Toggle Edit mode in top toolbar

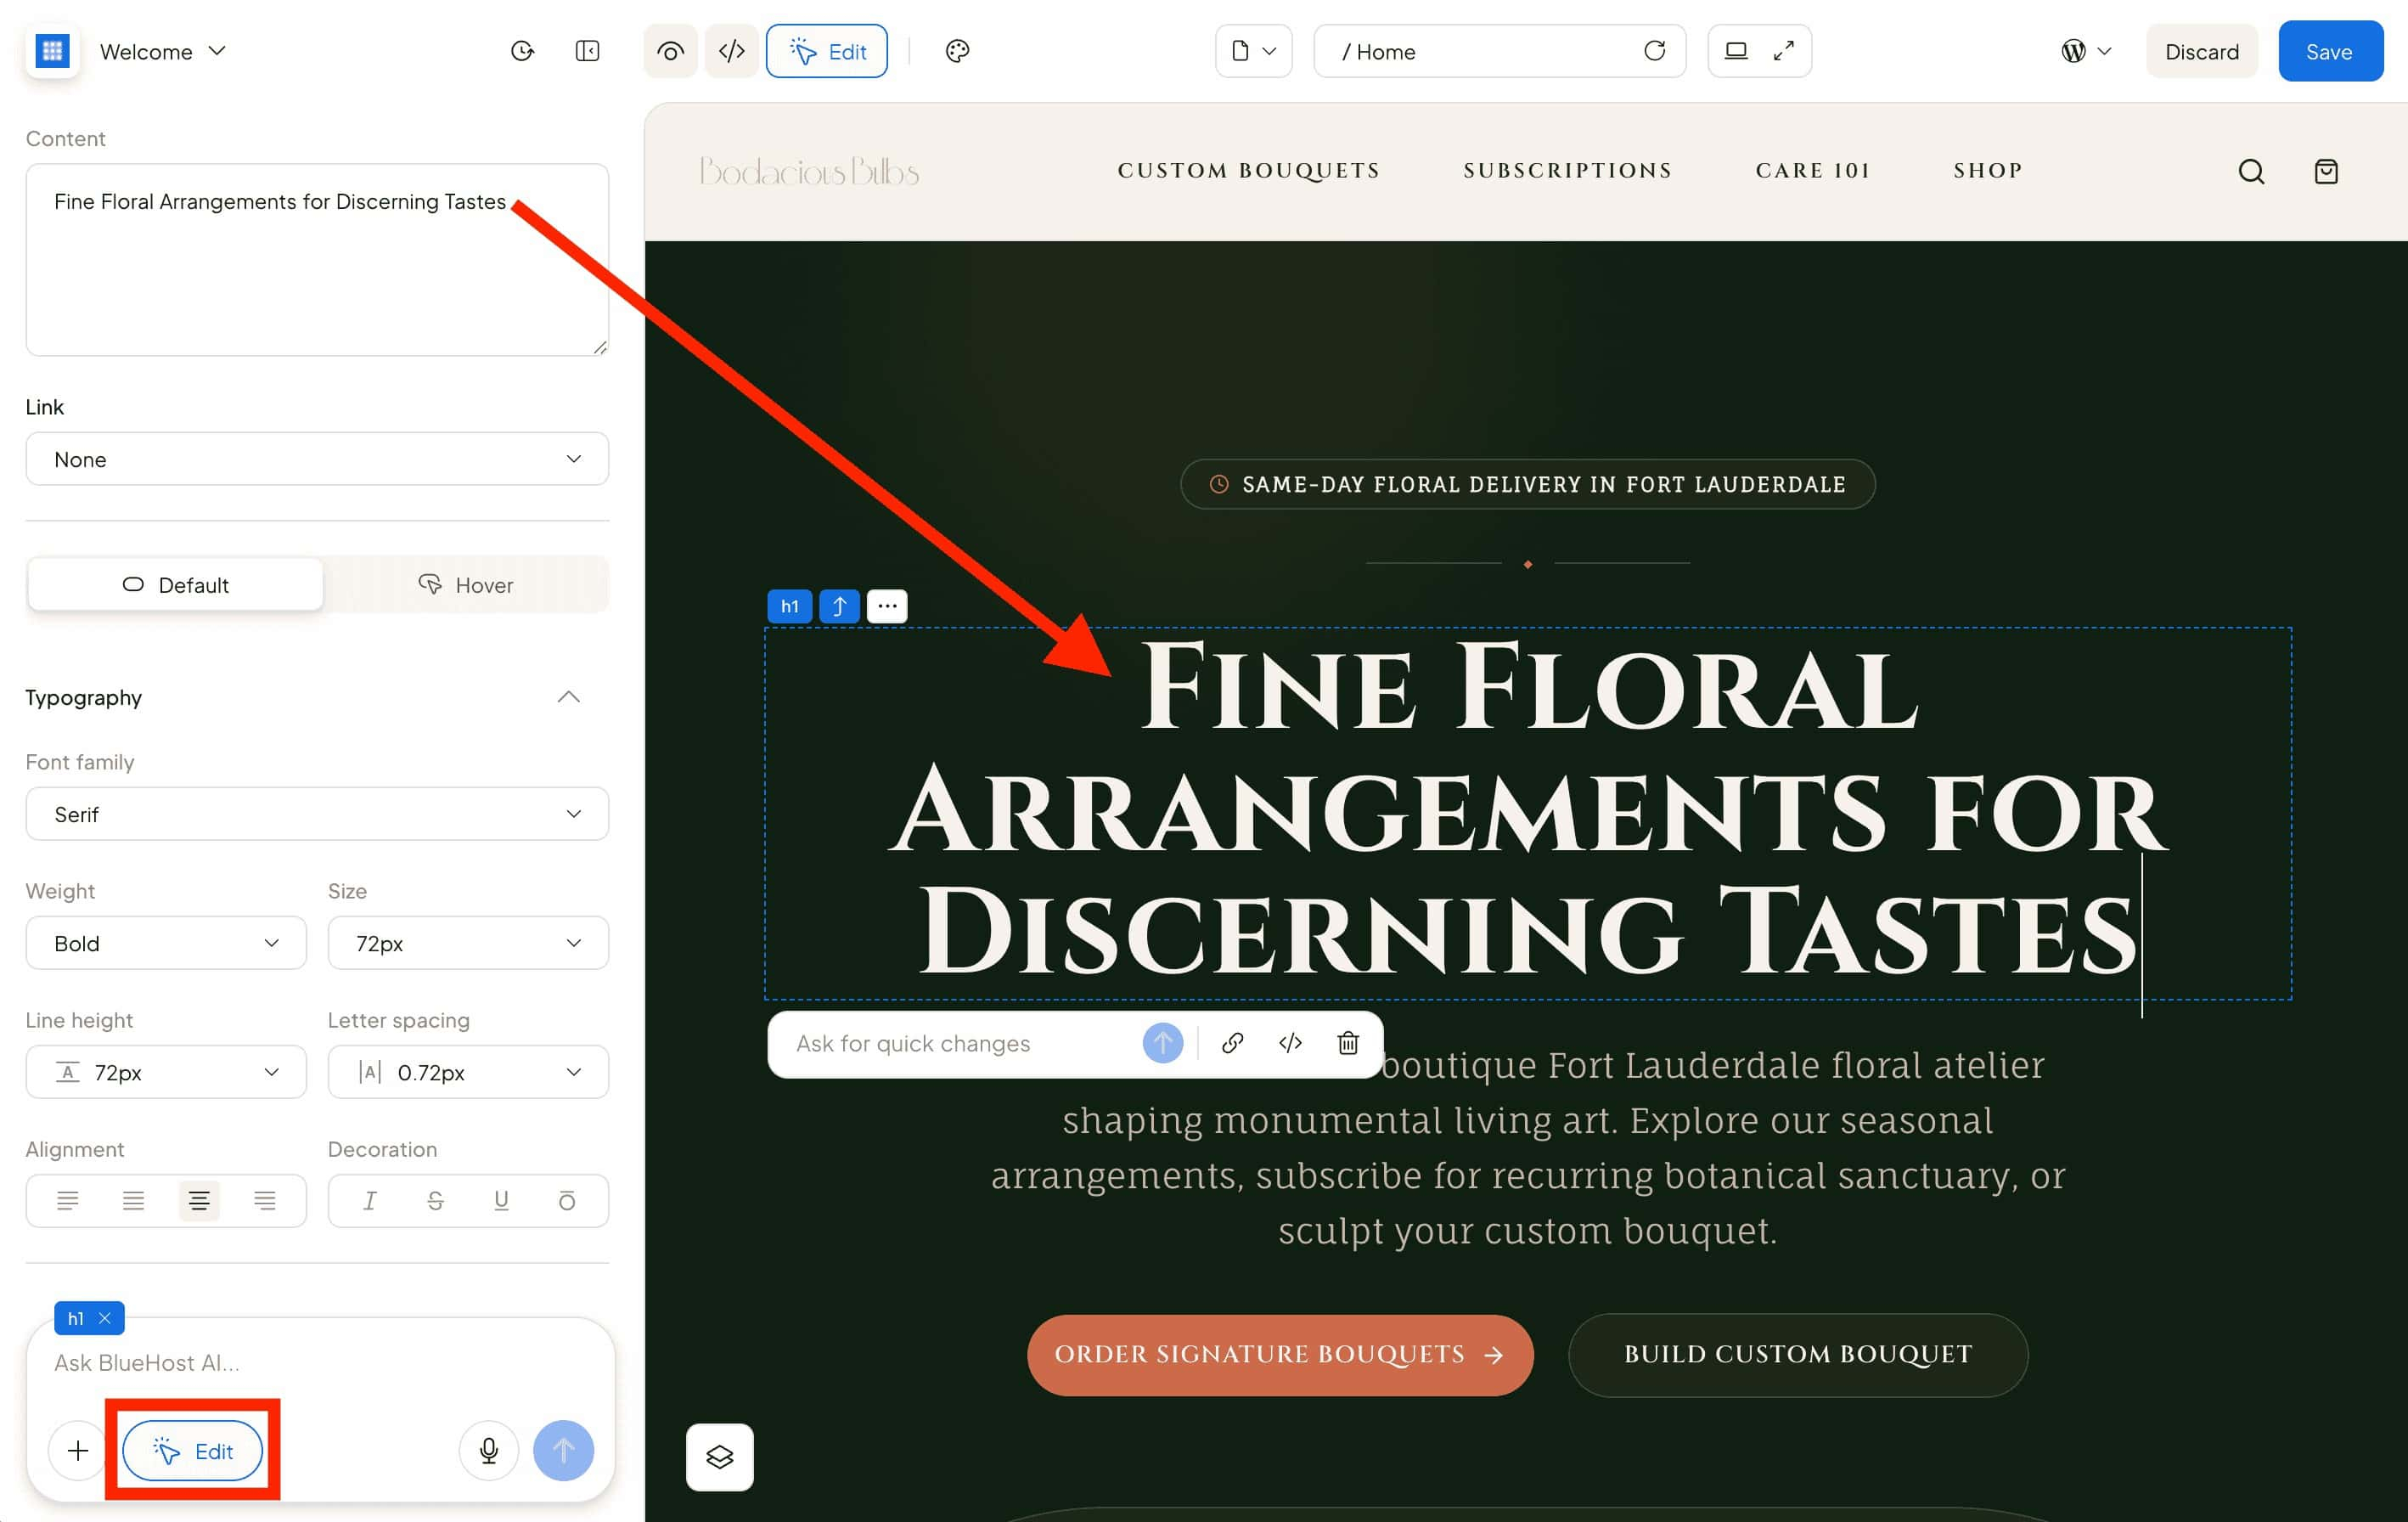(x=827, y=51)
